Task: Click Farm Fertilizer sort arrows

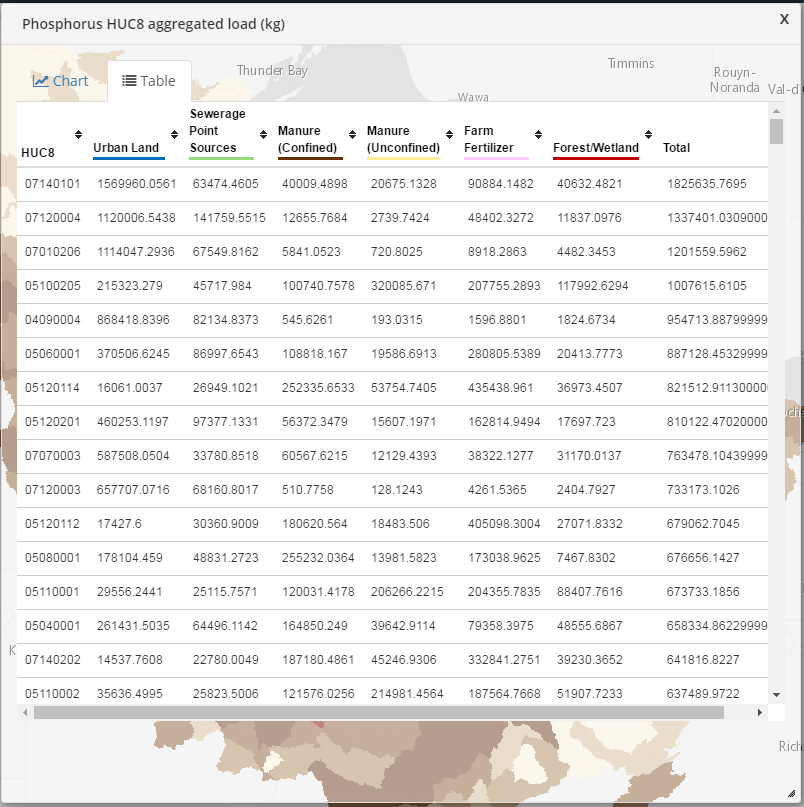Action: [539, 135]
